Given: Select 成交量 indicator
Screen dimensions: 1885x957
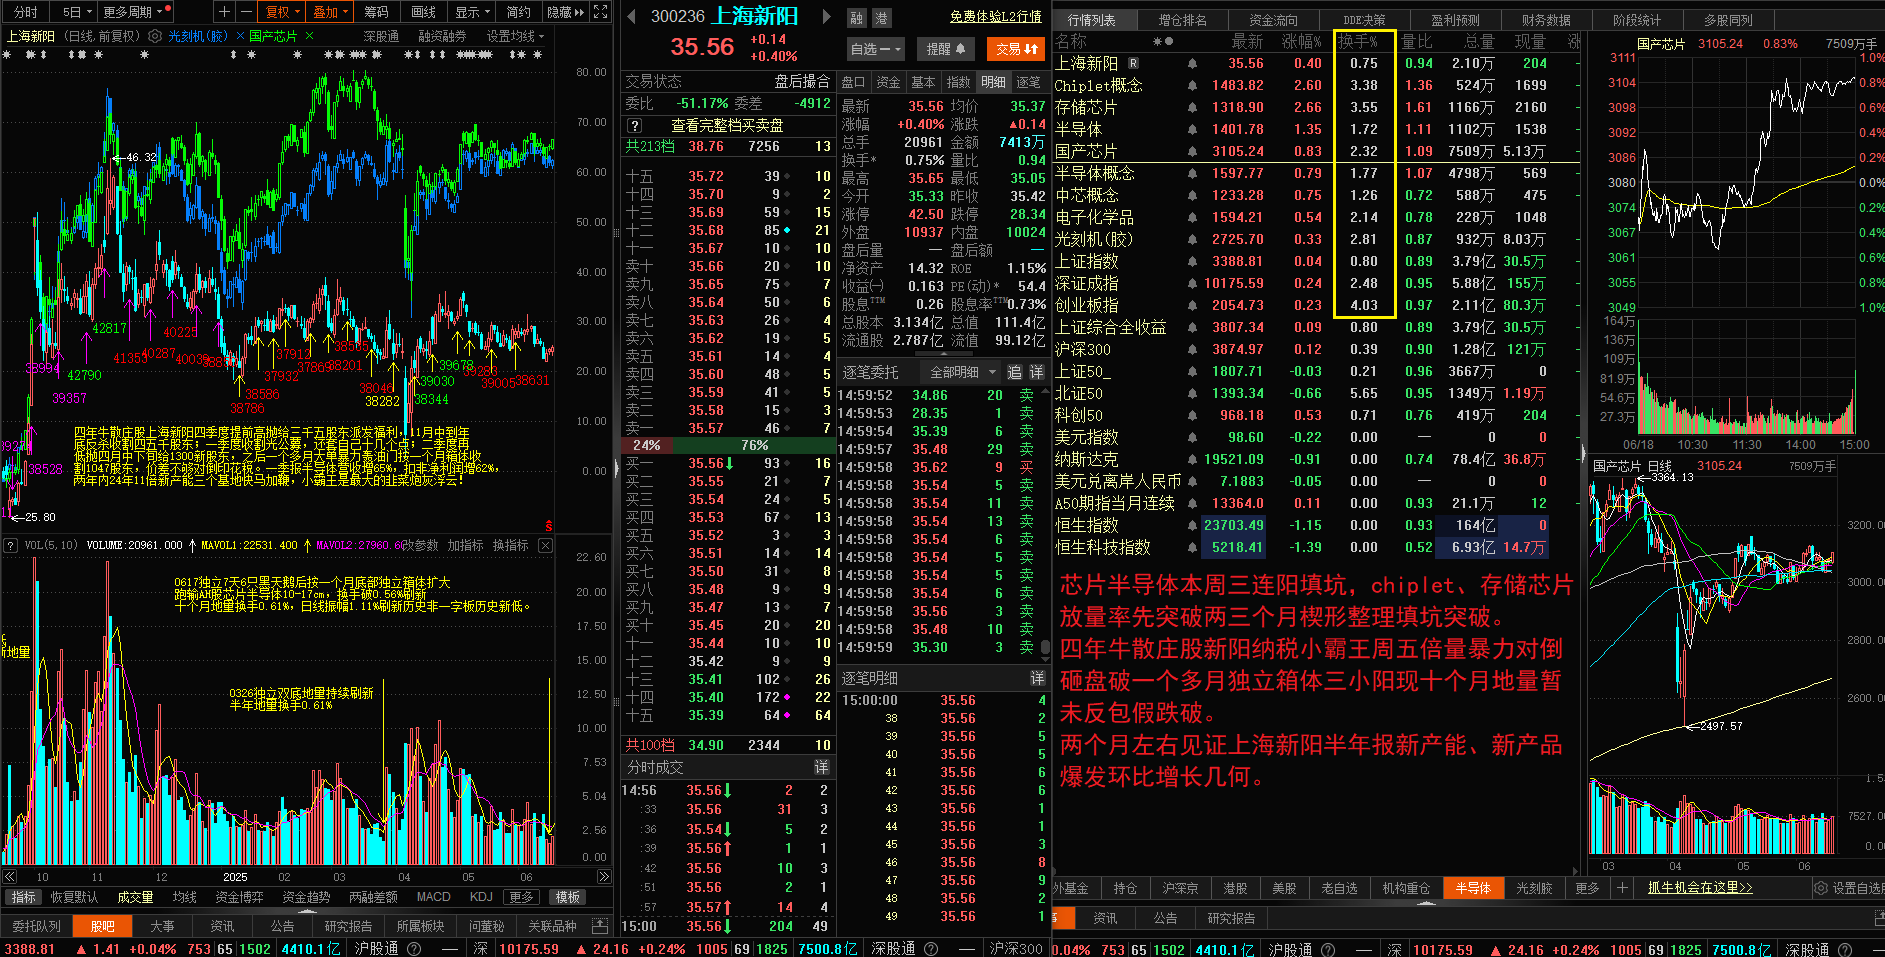Looking at the screenshot, I should (x=135, y=897).
